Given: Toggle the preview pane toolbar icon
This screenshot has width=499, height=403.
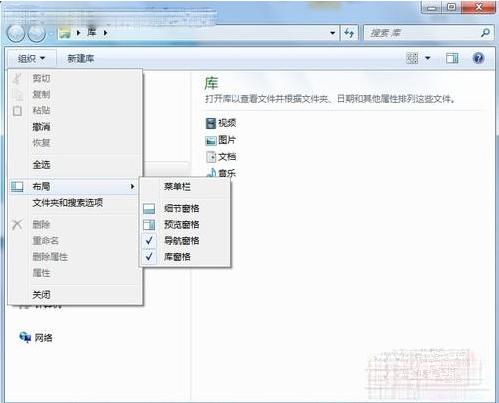Looking at the screenshot, I should coord(452,58).
